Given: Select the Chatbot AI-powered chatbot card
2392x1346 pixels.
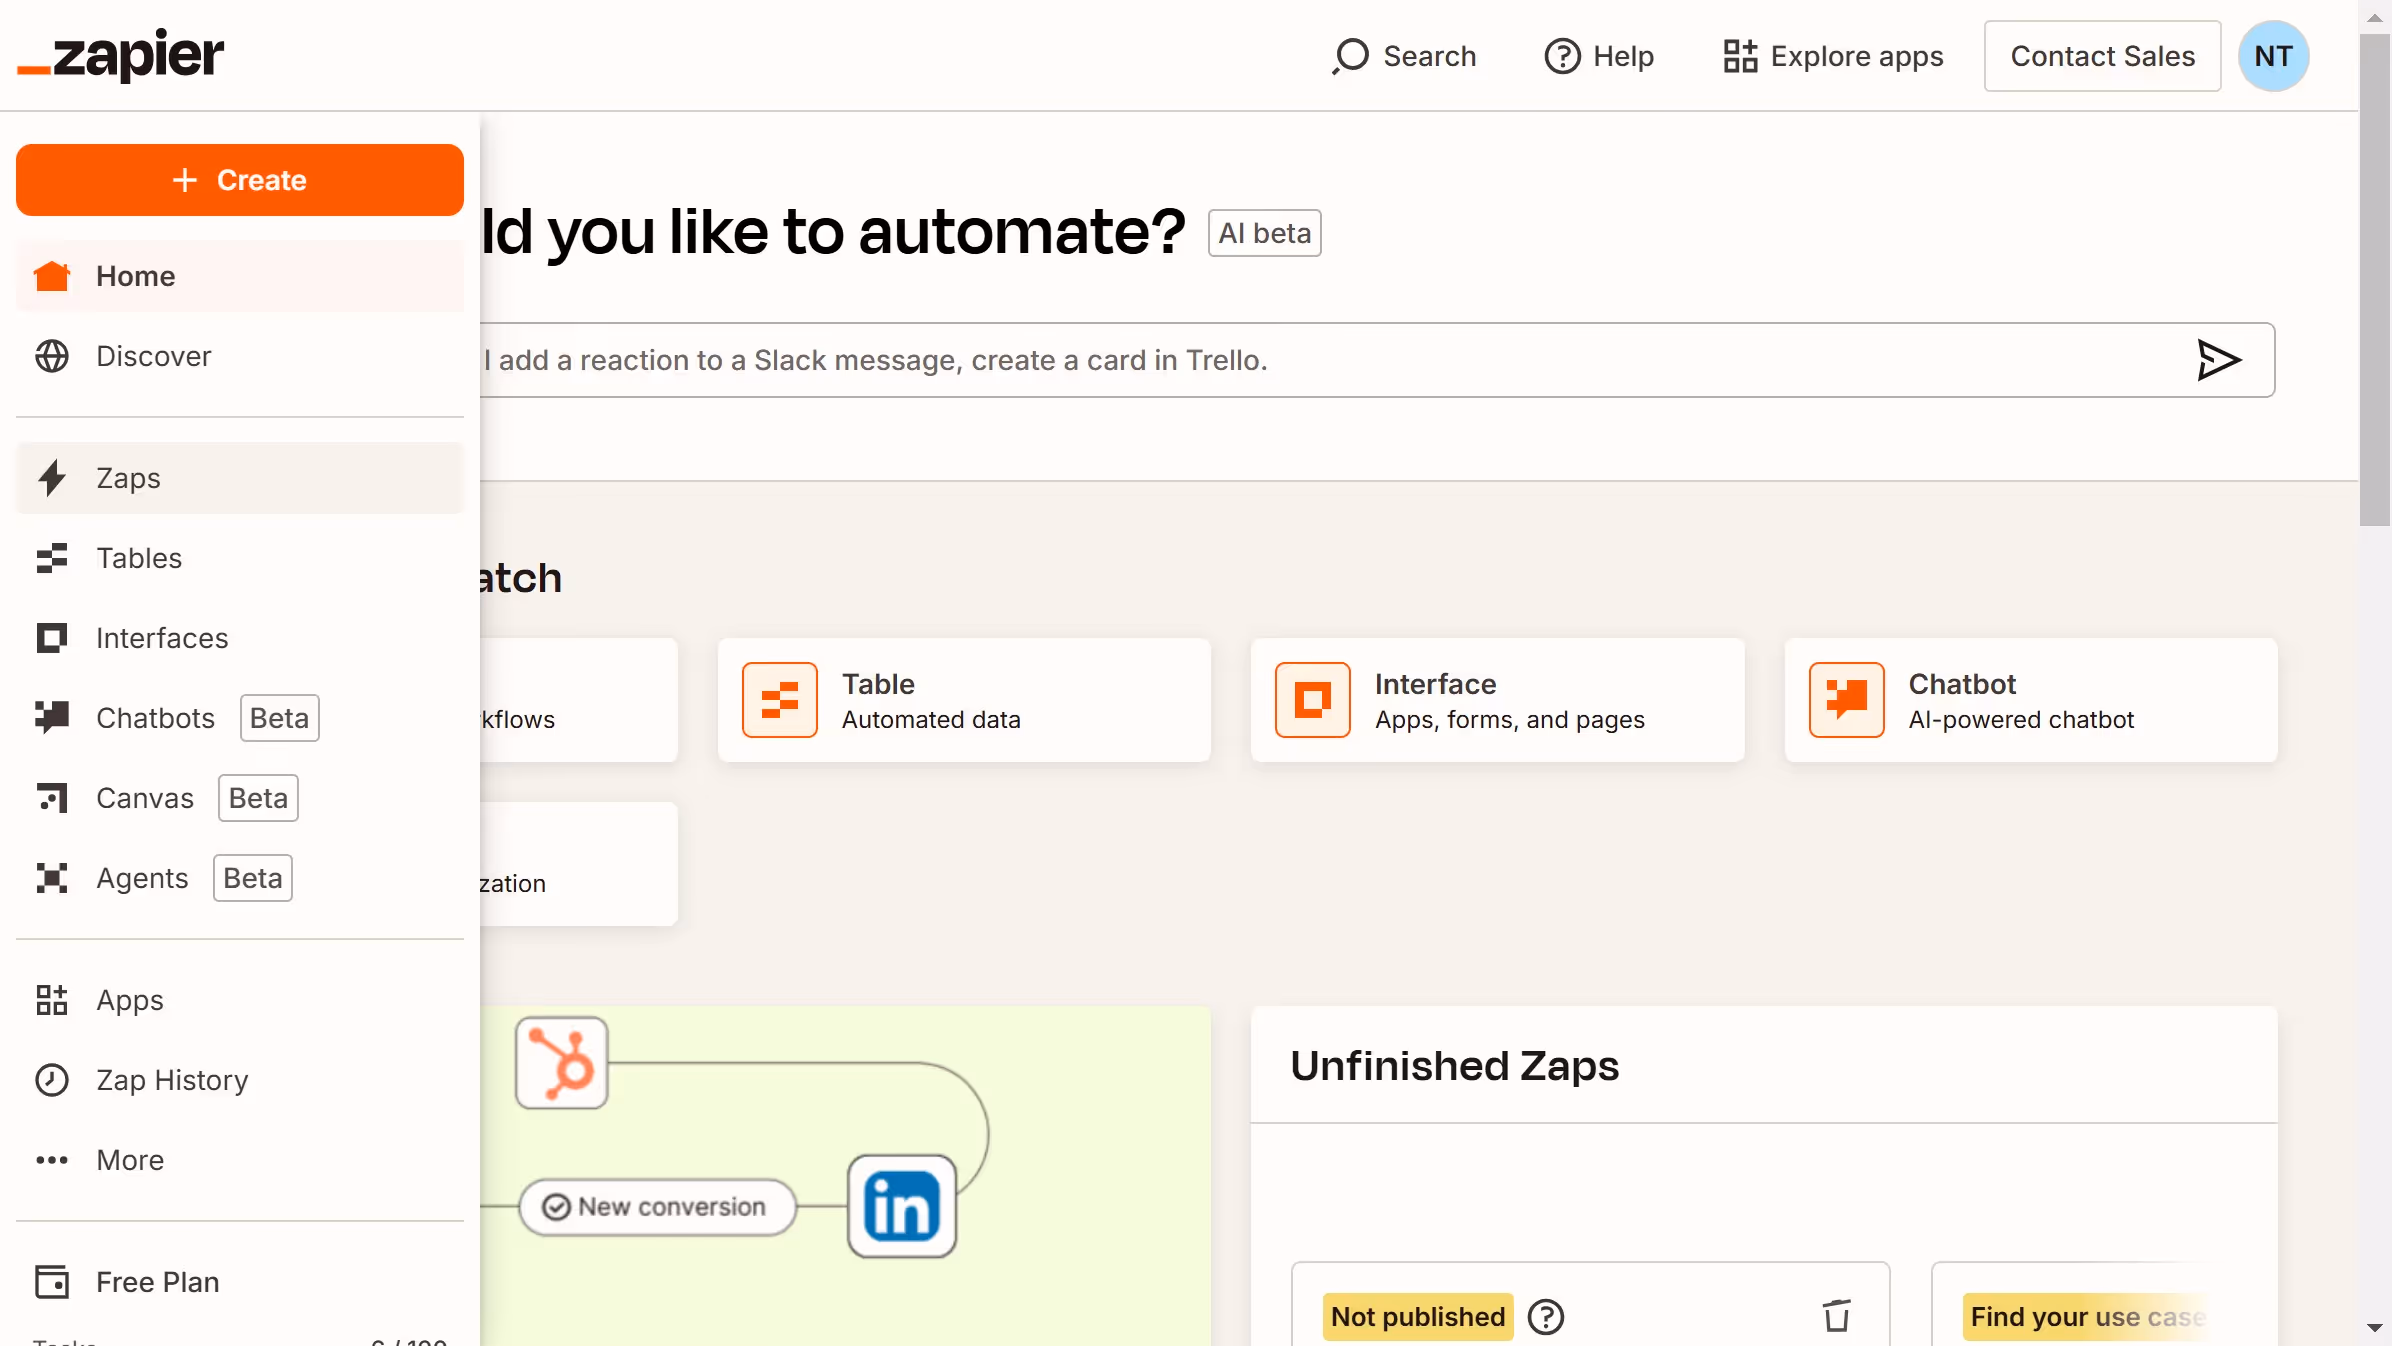Looking at the screenshot, I should coord(2032,700).
